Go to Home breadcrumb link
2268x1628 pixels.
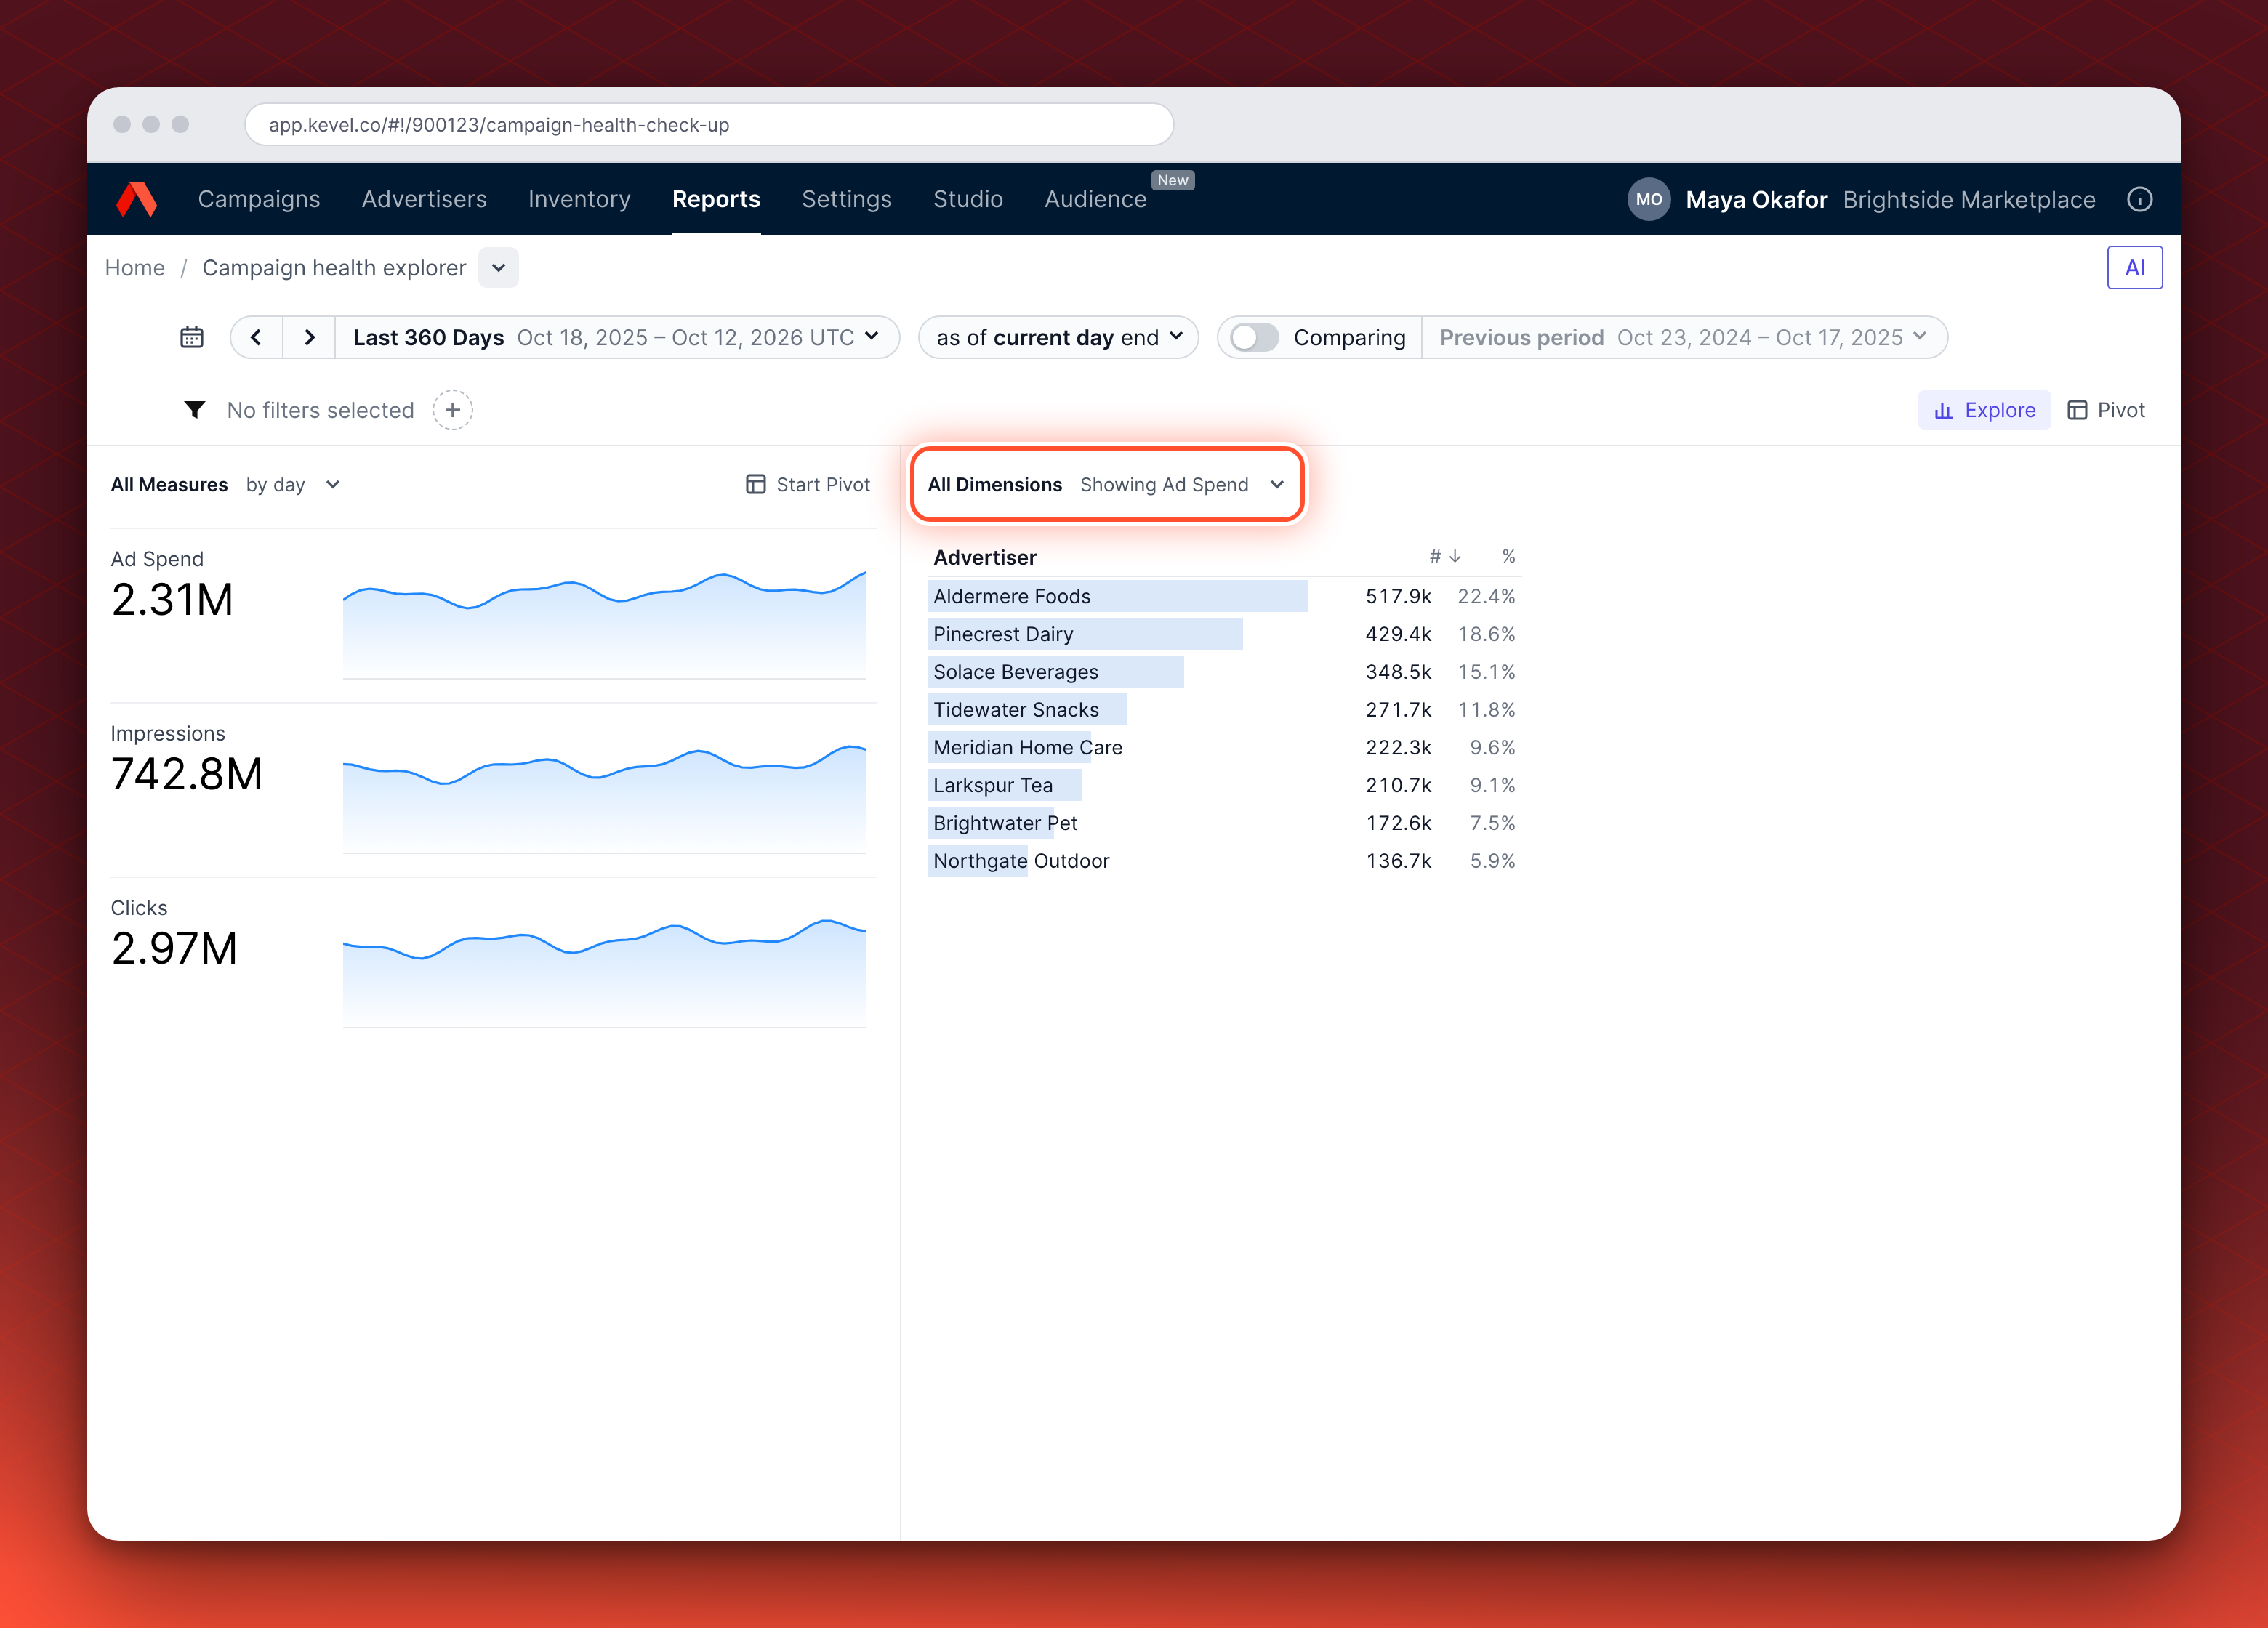[135, 268]
